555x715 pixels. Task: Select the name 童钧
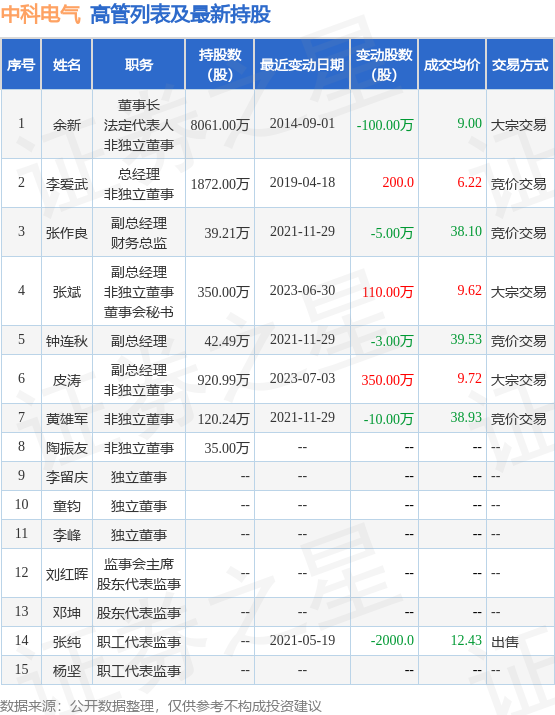coord(67,506)
